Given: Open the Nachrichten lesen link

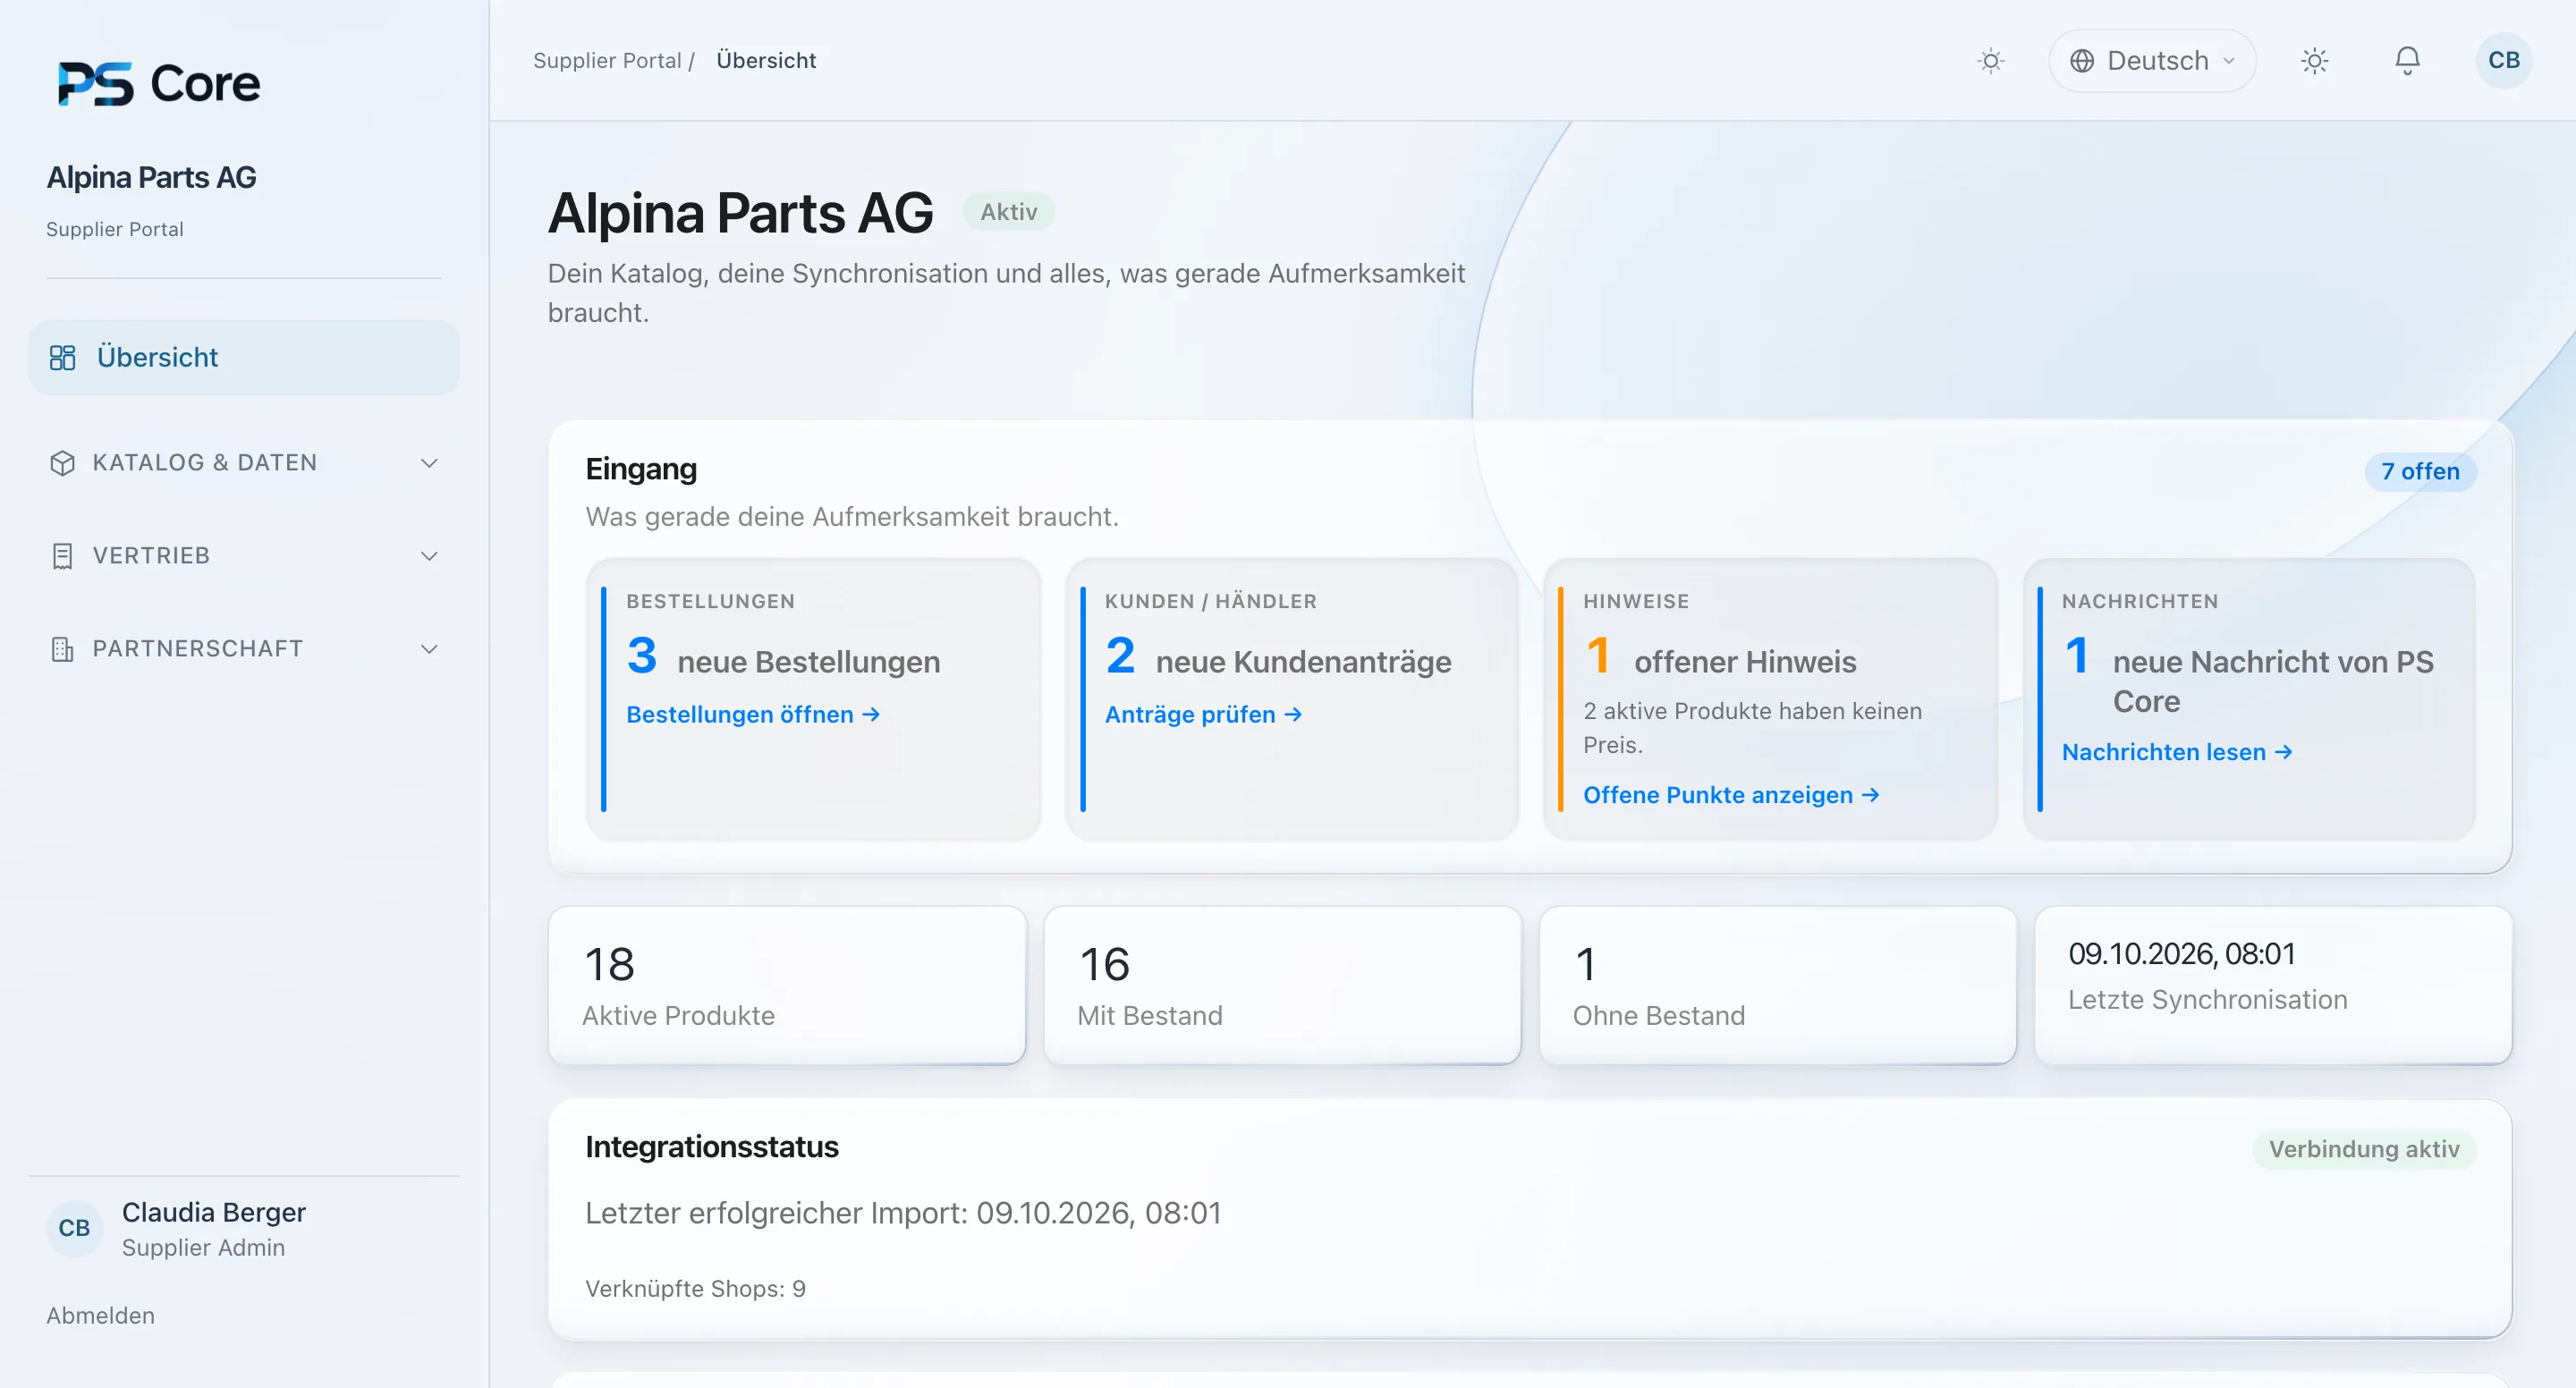Looking at the screenshot, I should (2177, 752).
